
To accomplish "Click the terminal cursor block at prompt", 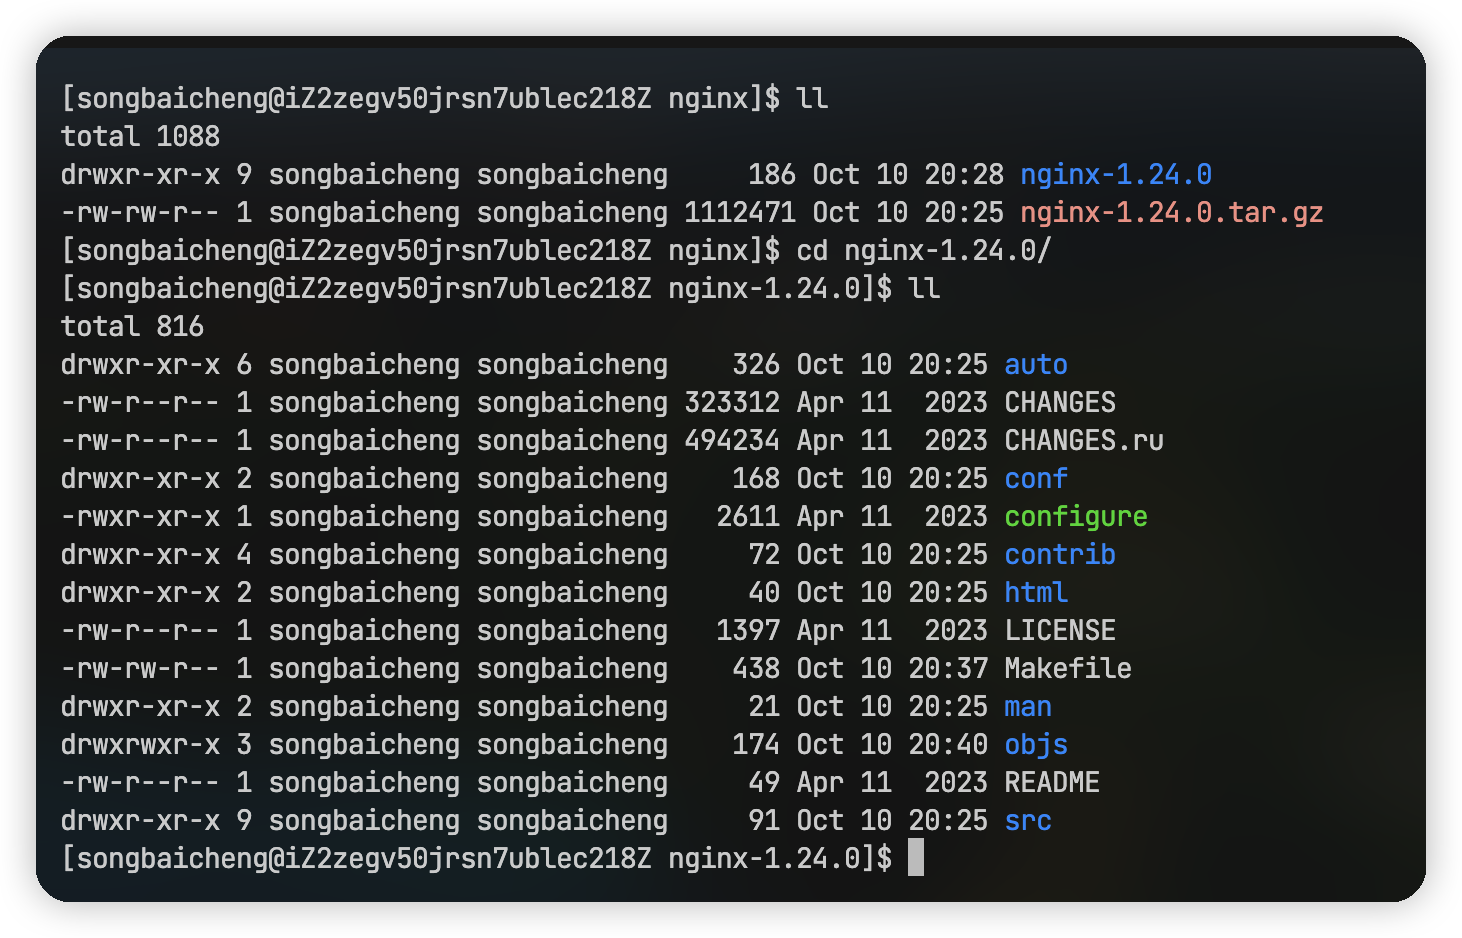I will coord(916,858).
